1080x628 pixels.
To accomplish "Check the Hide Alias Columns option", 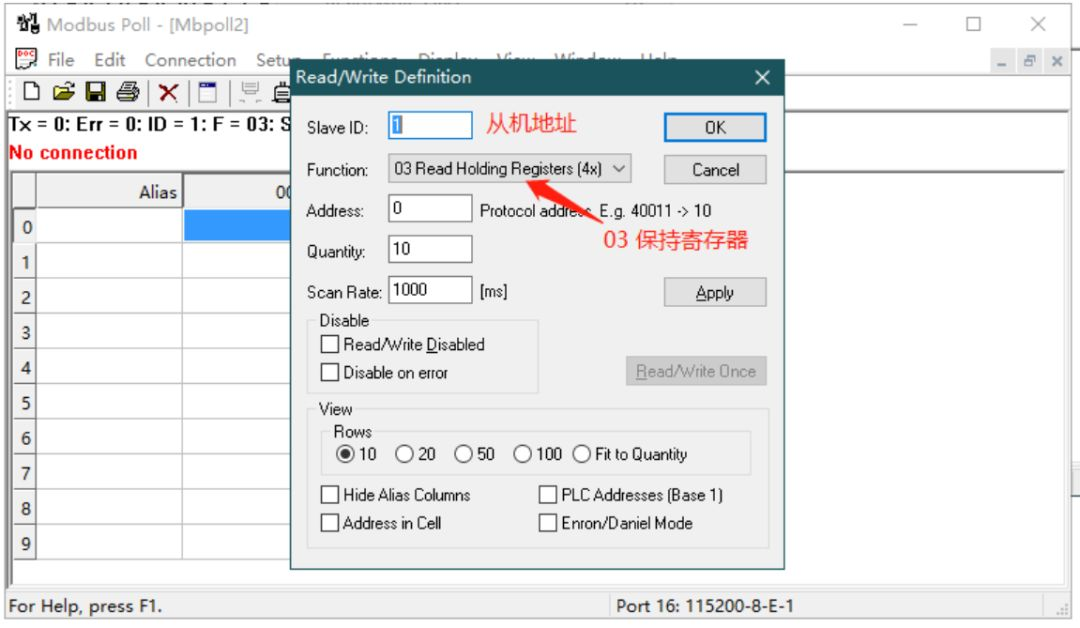I will pyautogui.click(x=330, y=494).
